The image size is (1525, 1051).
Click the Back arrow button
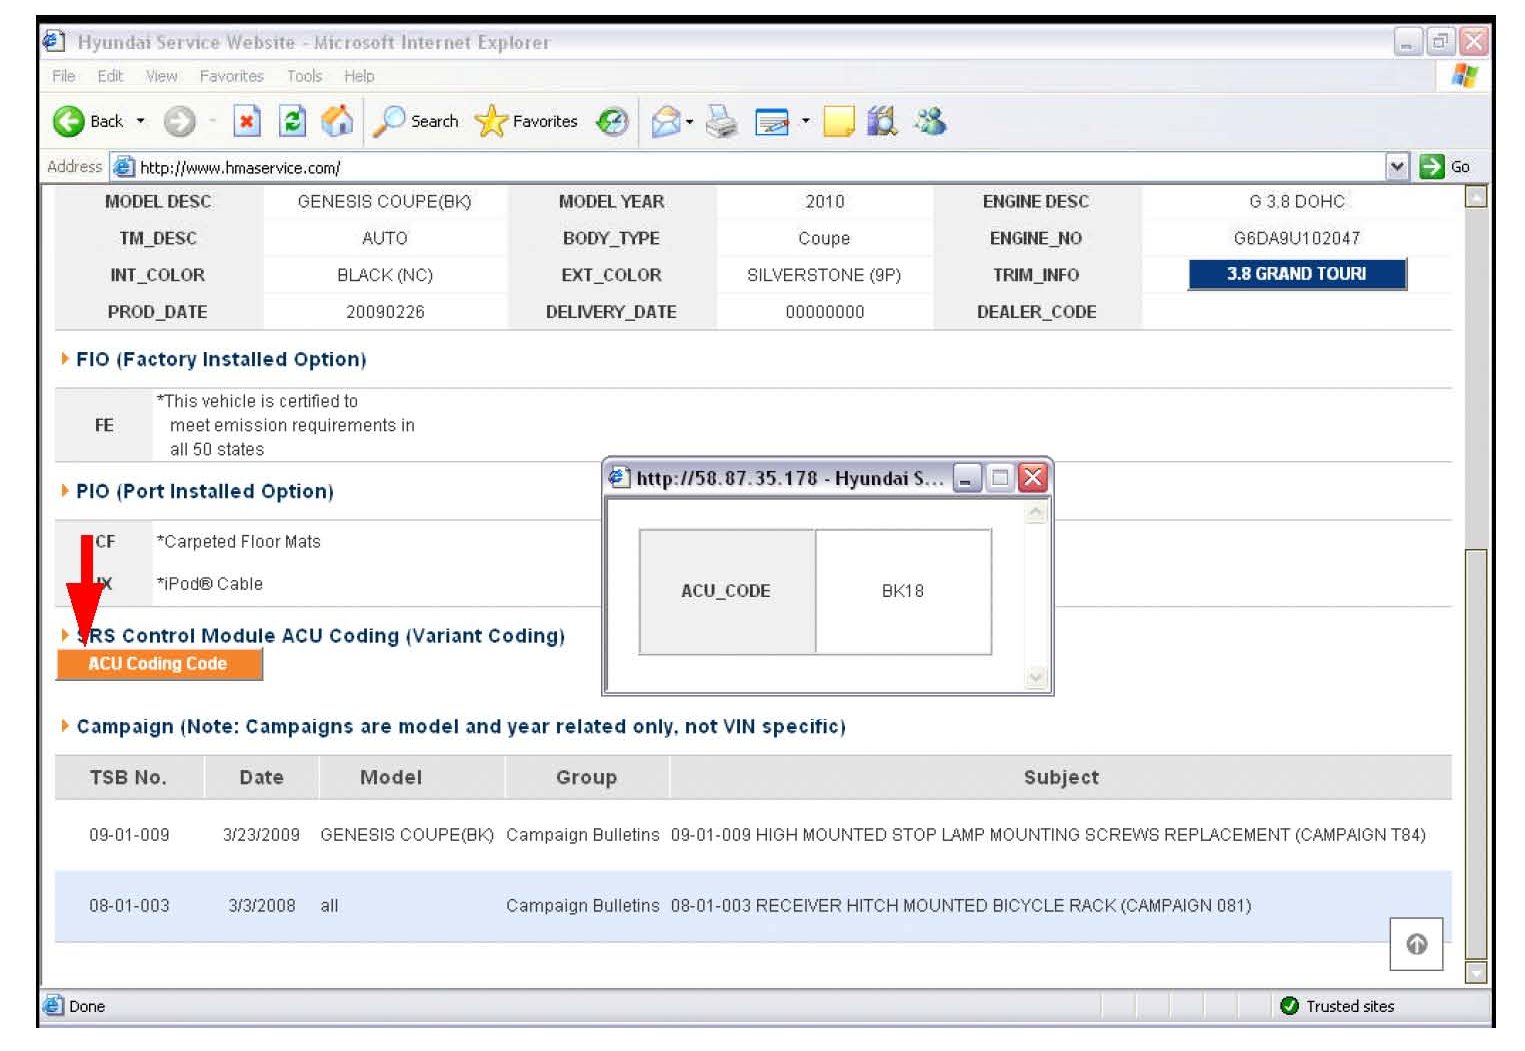(70, 122)
